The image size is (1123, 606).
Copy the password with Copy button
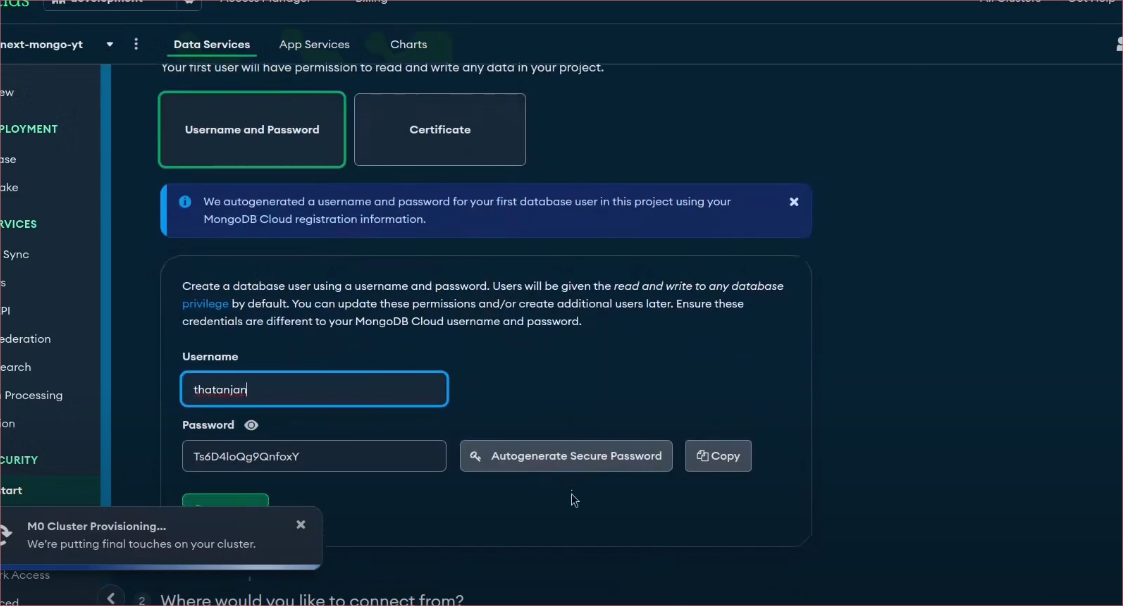click(x=718, y=456)
